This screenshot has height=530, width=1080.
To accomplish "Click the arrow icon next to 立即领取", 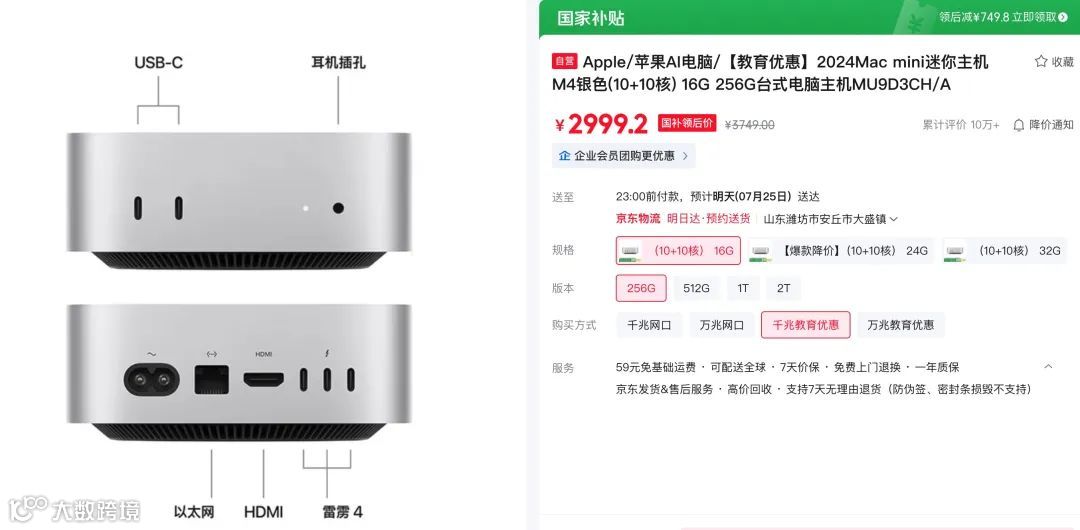I will tap(1063, 17).
